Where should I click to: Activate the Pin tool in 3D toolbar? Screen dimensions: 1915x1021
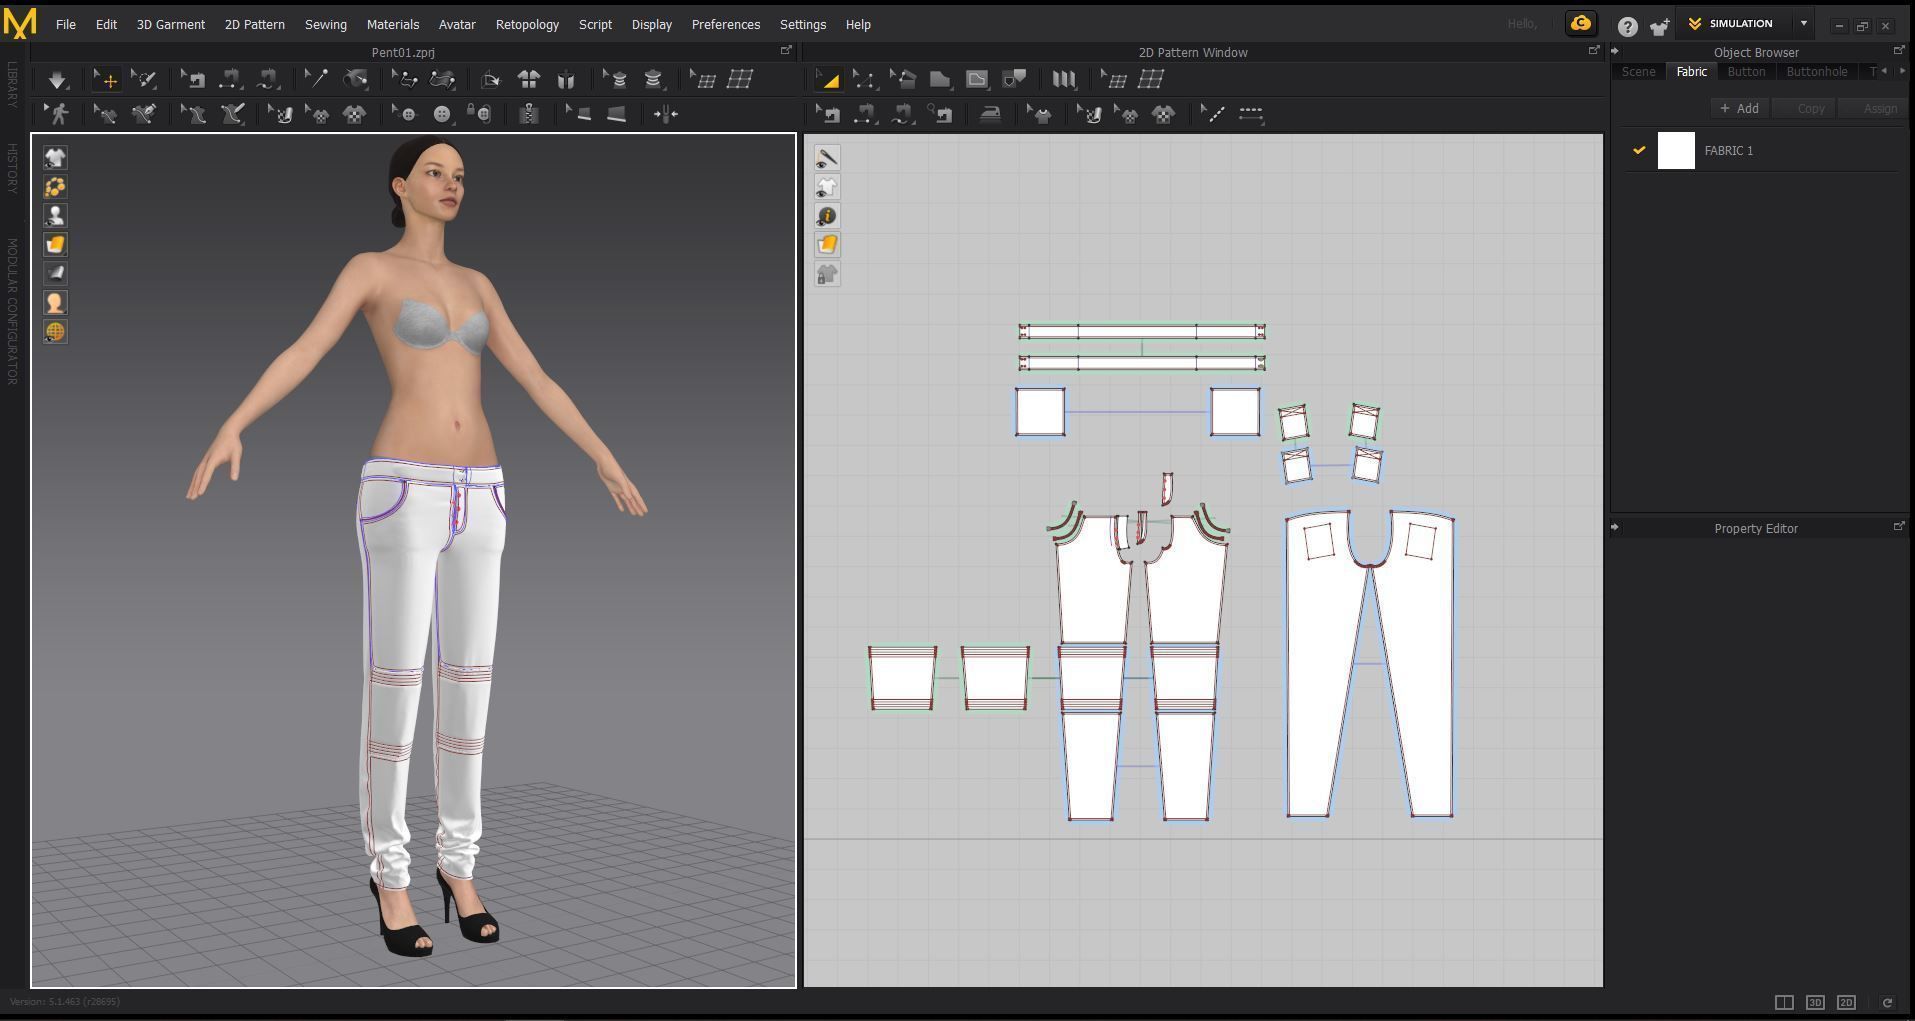[x=315, y=80]
